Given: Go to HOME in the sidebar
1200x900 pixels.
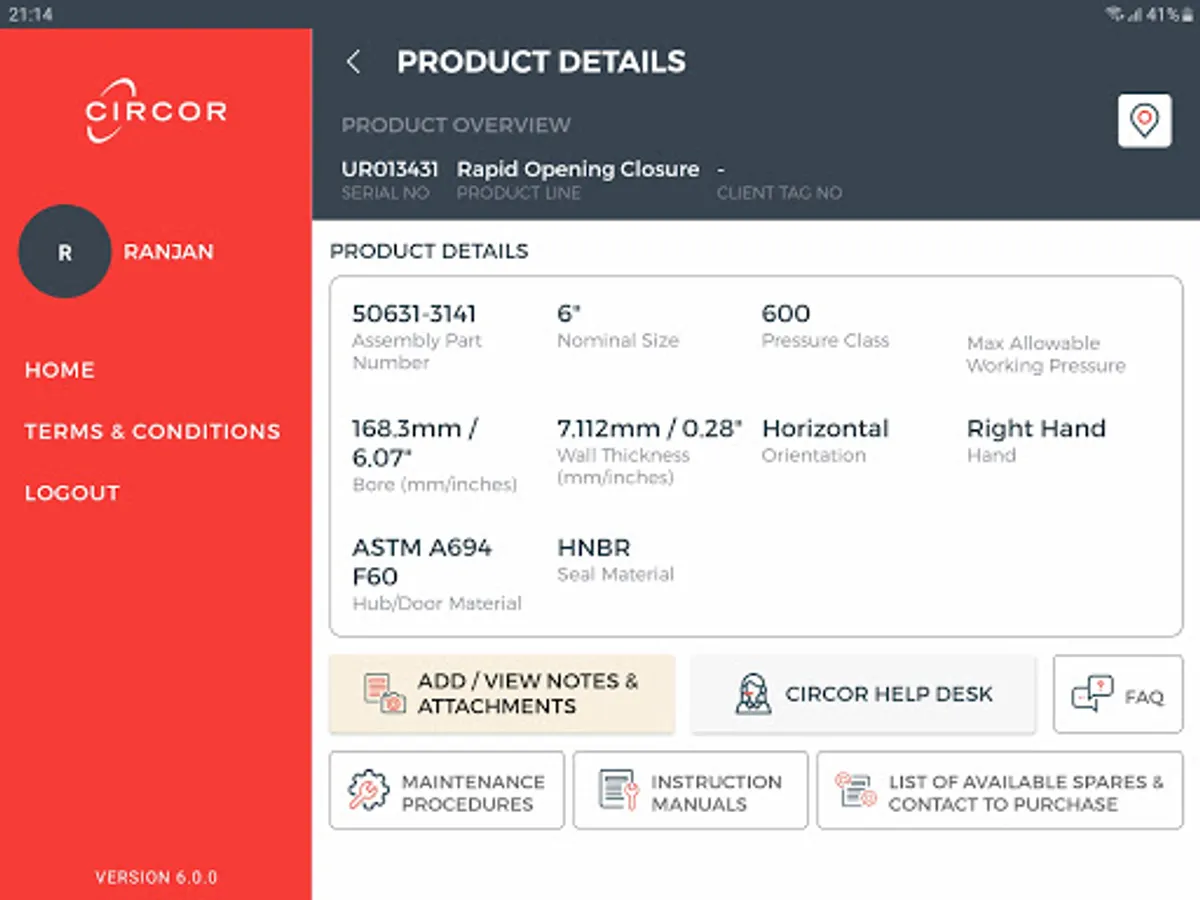Looking at the screenshot, I should (x=60, y=370).
